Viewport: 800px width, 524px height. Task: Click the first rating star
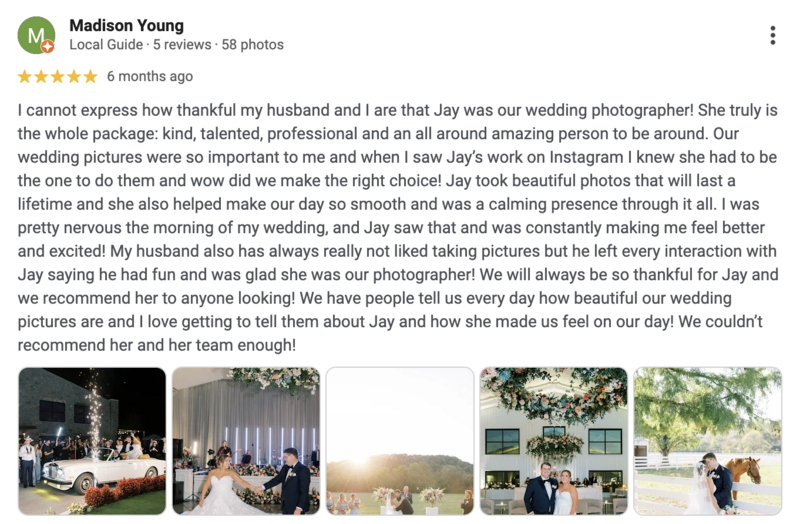click(x=24, y=77)
